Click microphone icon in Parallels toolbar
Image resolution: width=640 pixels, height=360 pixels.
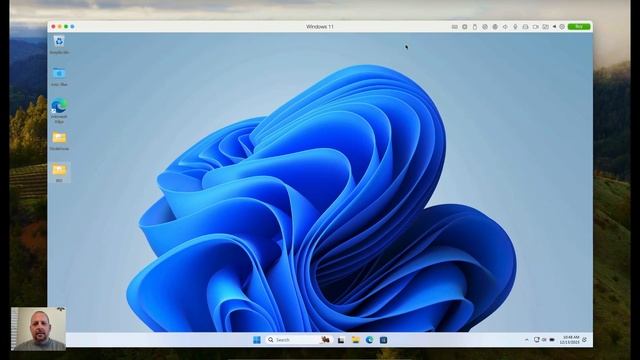(515, 27)
